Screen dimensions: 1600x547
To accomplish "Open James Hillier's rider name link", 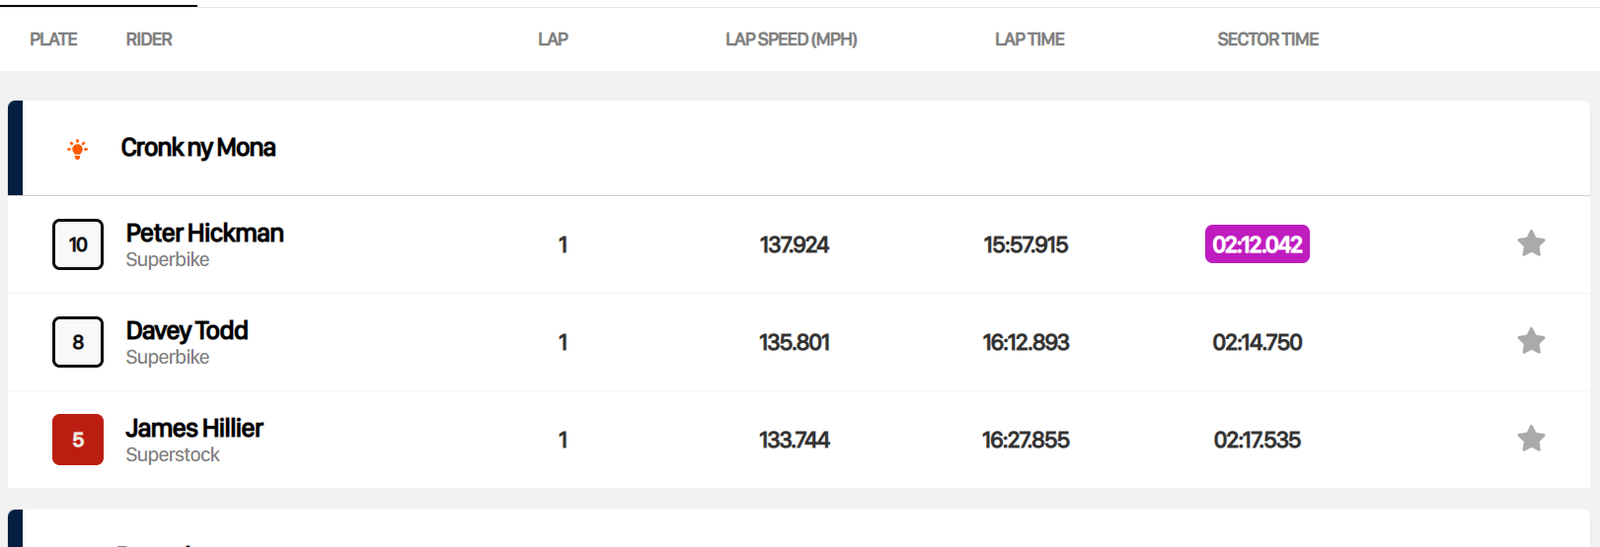I will coord(194,428).
